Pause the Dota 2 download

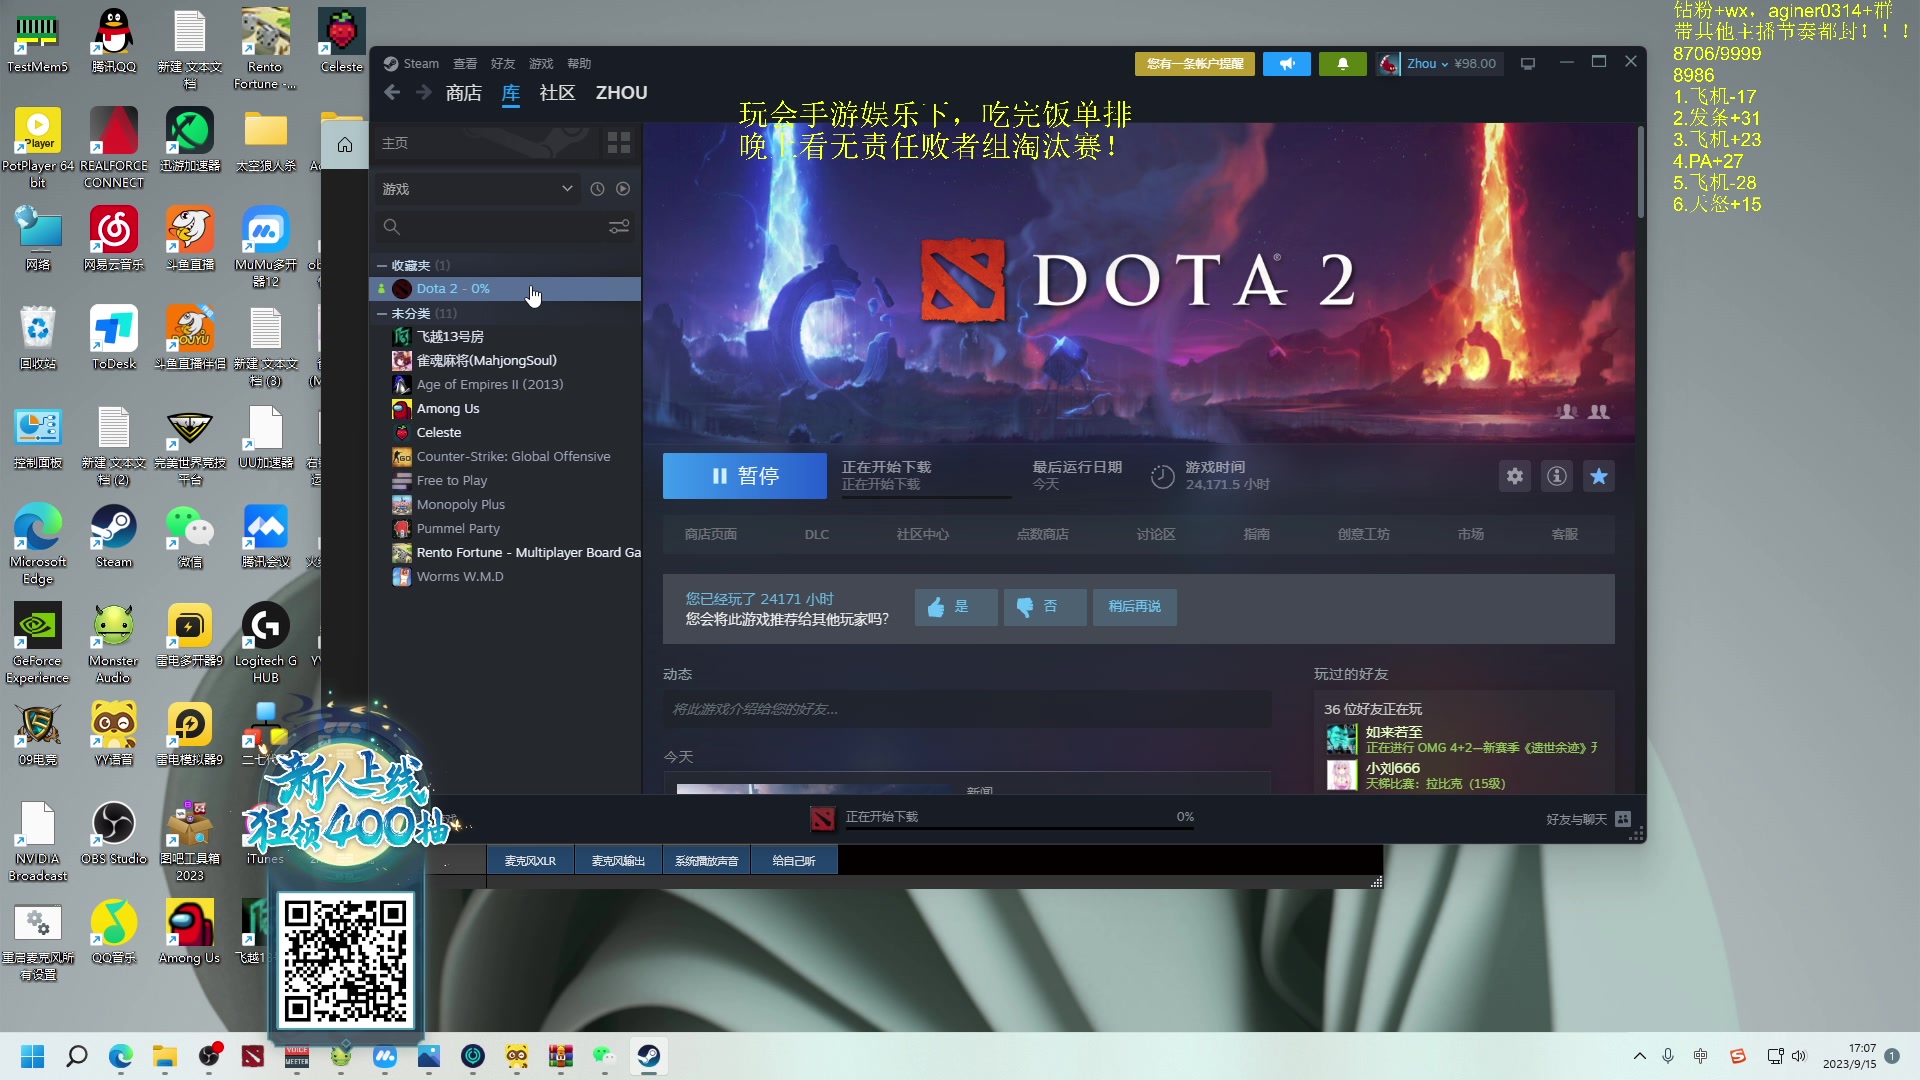click(x=745, y=476)
